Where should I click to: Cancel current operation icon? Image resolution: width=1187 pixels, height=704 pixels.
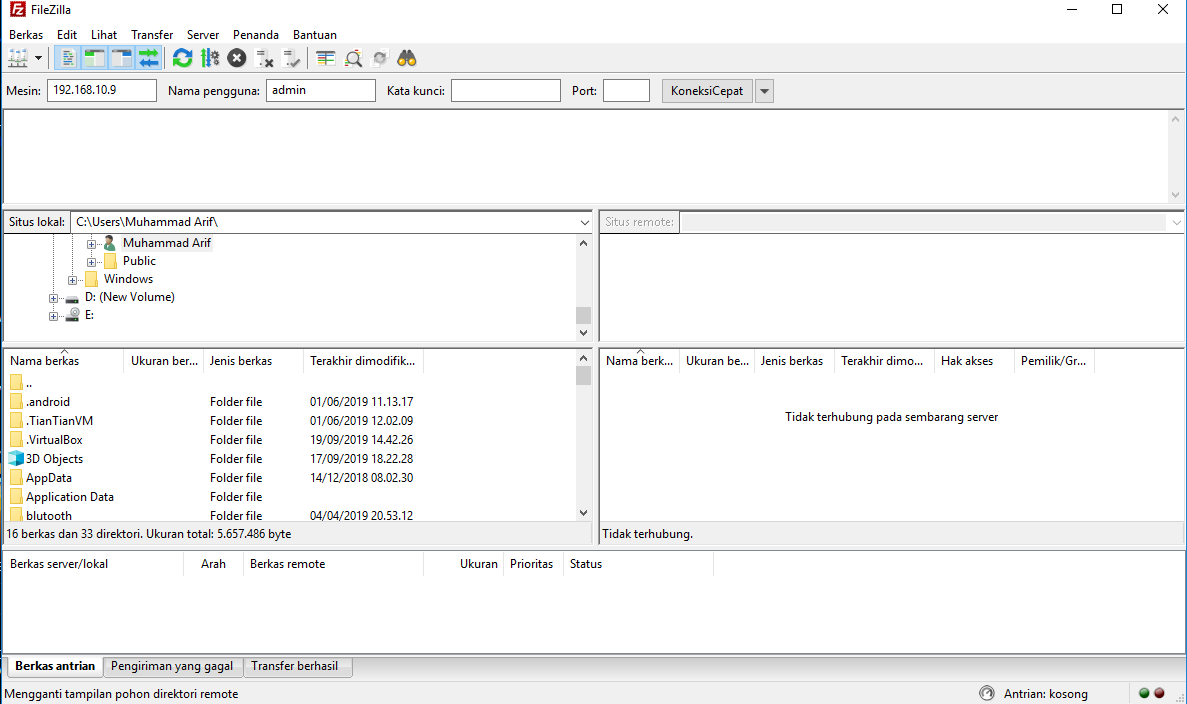[237, 58]
